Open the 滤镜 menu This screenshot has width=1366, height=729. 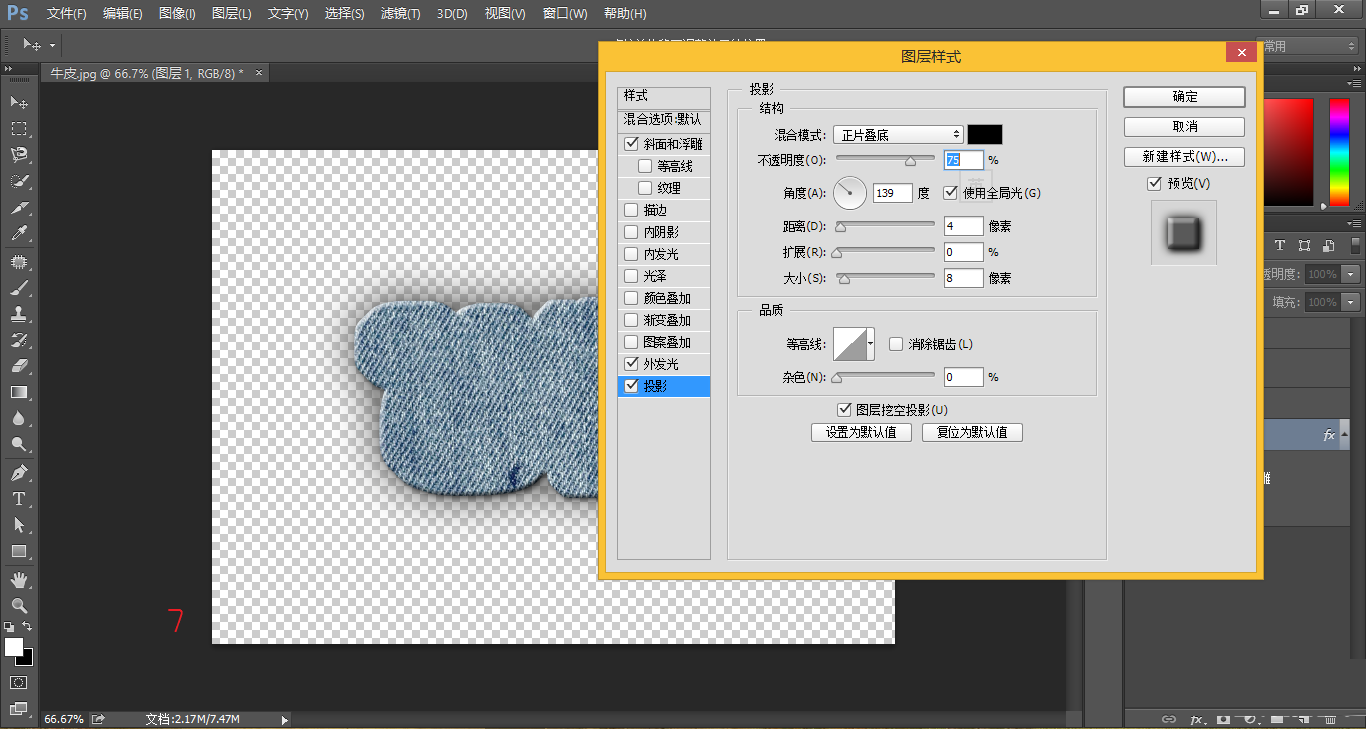point(400,13)
